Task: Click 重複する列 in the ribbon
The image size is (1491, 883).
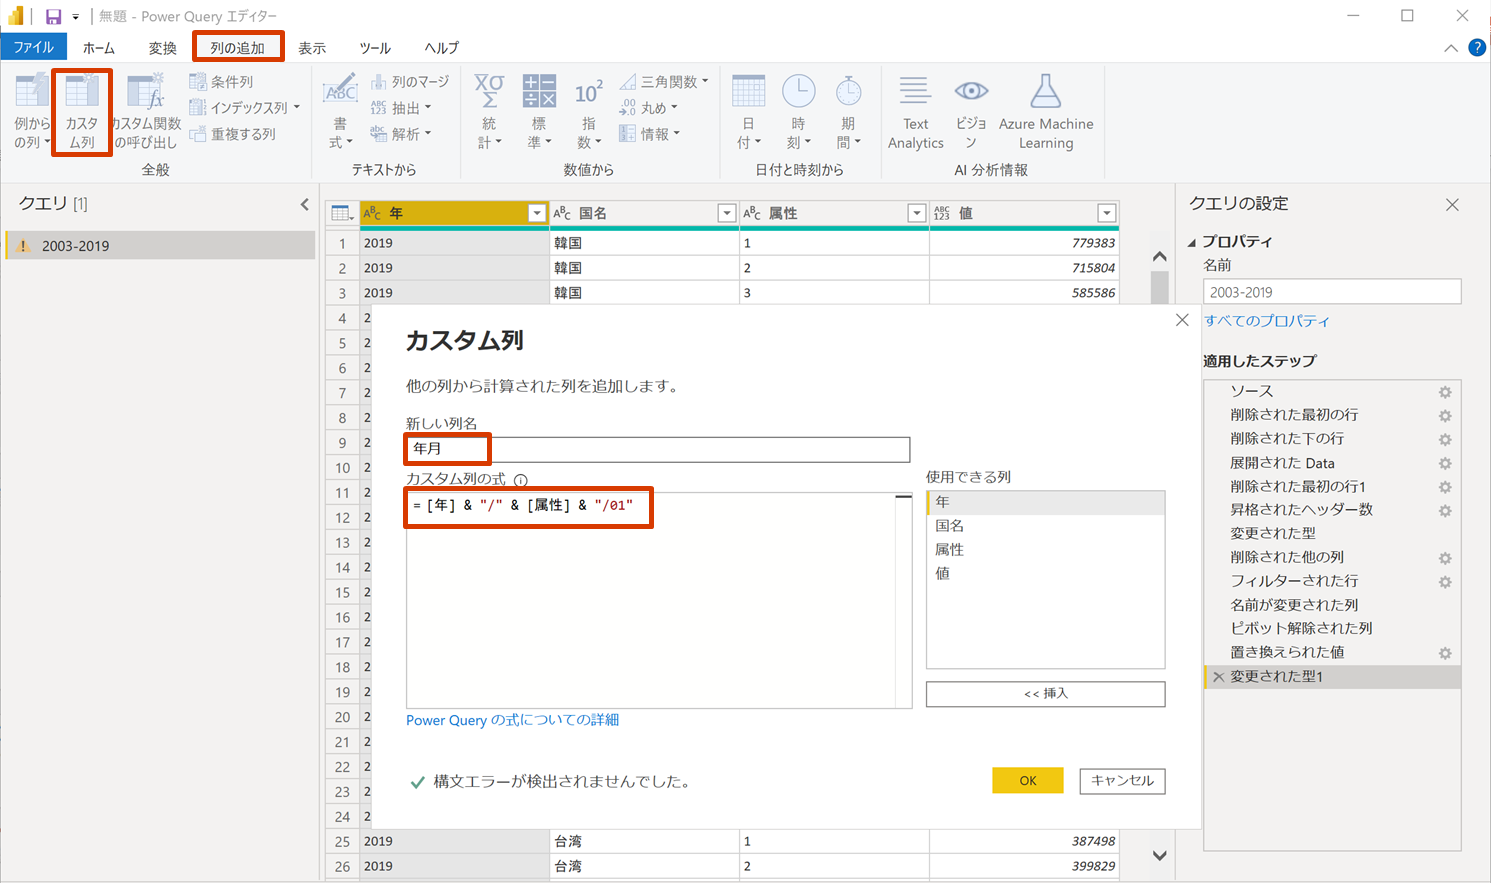Action: [x=232, y=134]
